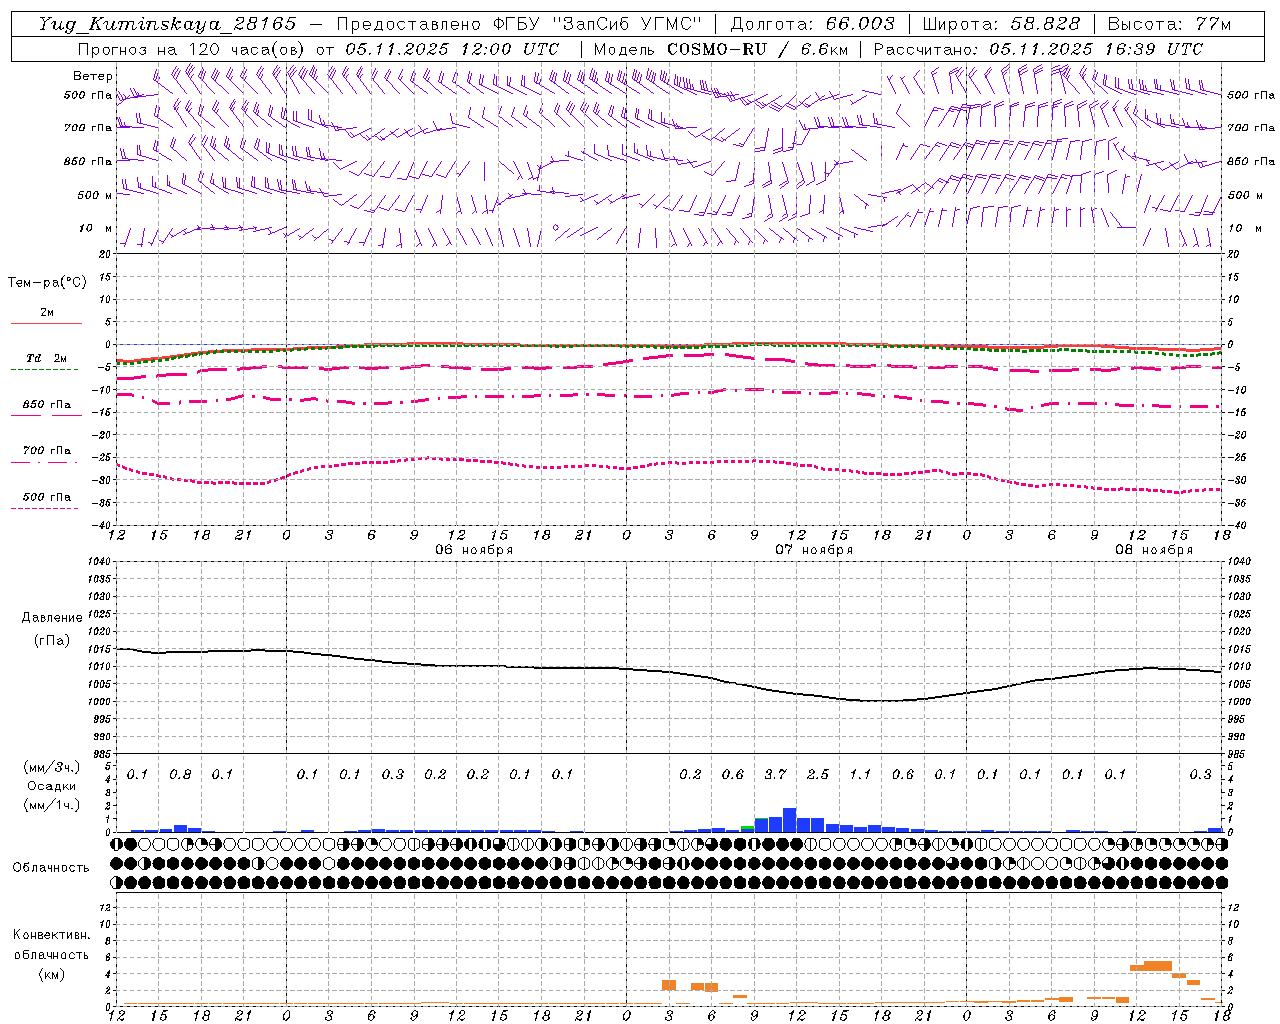Click the Тем-ра(°C) axis label
The width and height of the screenshot is (1280, 1024).
point(47,283)
